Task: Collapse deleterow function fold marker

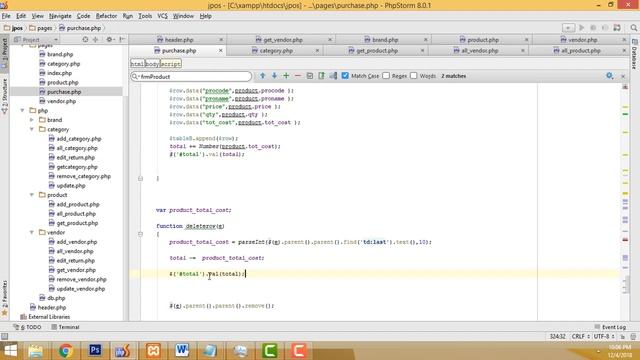Action: pyautogui.click(x=140, y=234)
